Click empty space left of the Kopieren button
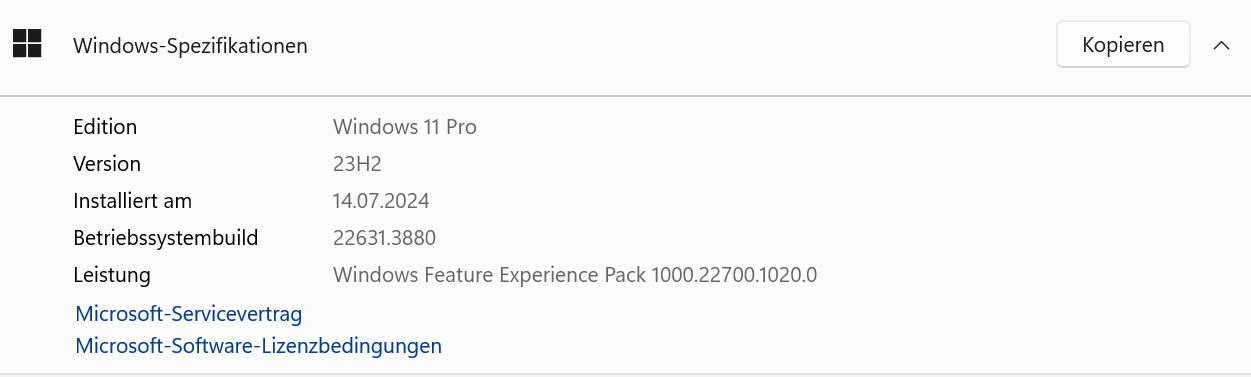This screenshot has height=377, width=1251. point(700,45)
